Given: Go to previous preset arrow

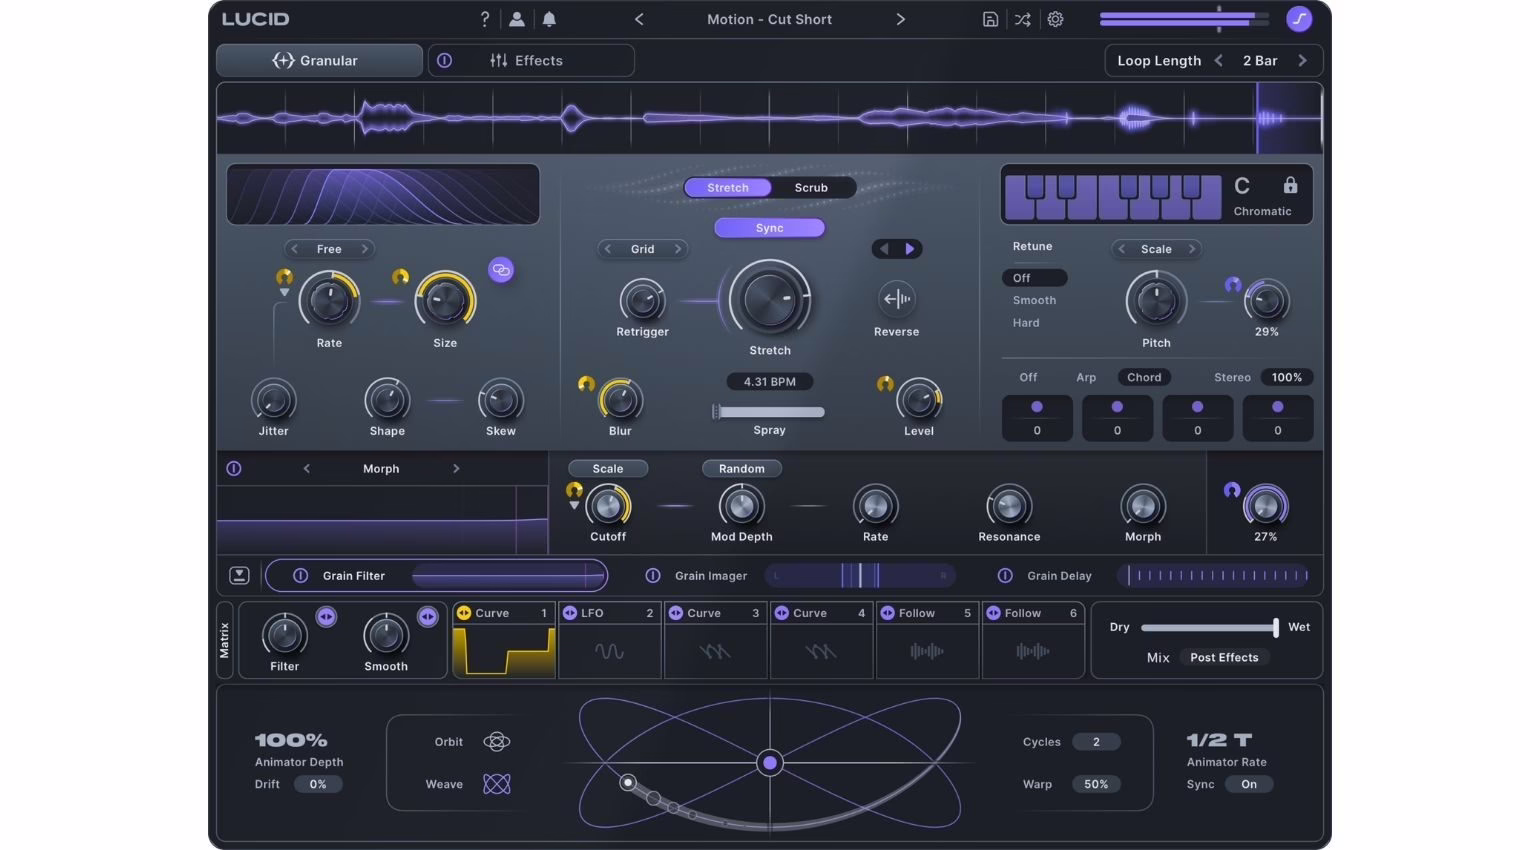Looking at the screenshot, I should coord(639,19).
